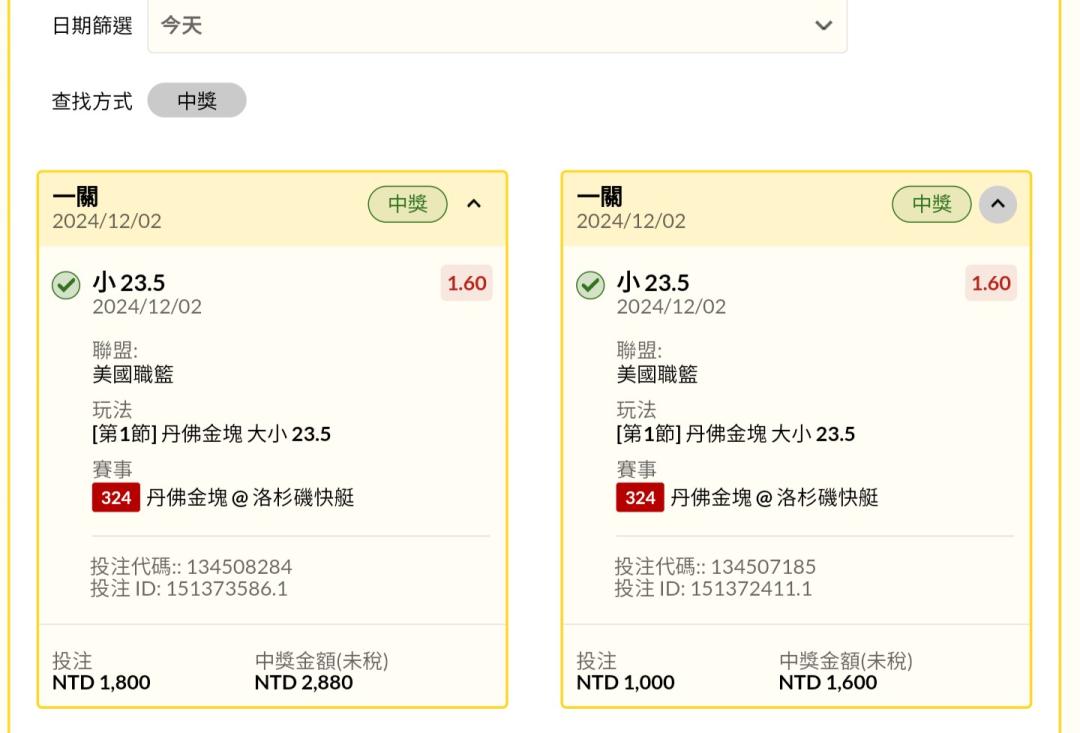This screenshot has height=733, width=1080.
Task: Collapse the bet card with ID 151372411.1
Action: pos(997,204)
